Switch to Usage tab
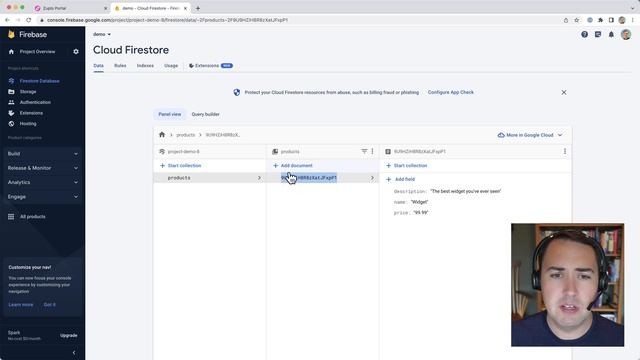The image size is (640, 360). click(x=171, y=66)
